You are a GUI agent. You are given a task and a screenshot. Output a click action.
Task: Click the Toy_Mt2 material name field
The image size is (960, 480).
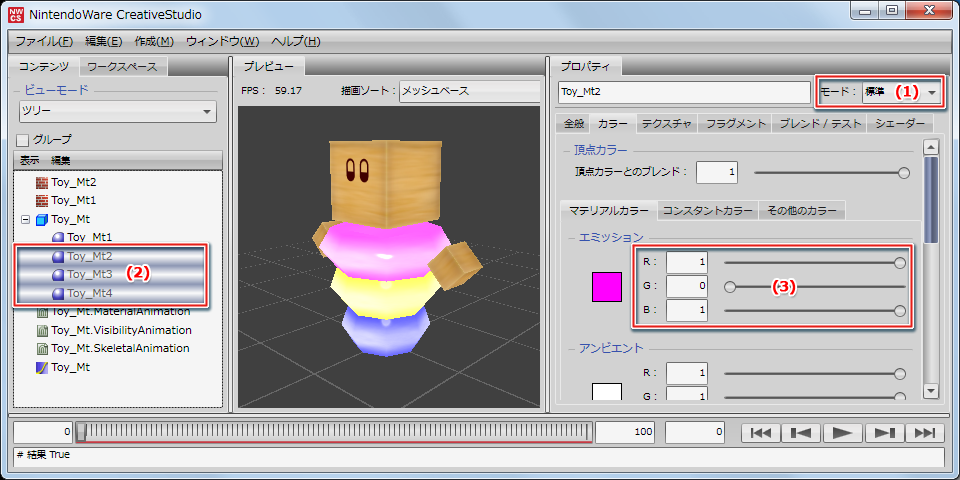(x=683, y=92)
